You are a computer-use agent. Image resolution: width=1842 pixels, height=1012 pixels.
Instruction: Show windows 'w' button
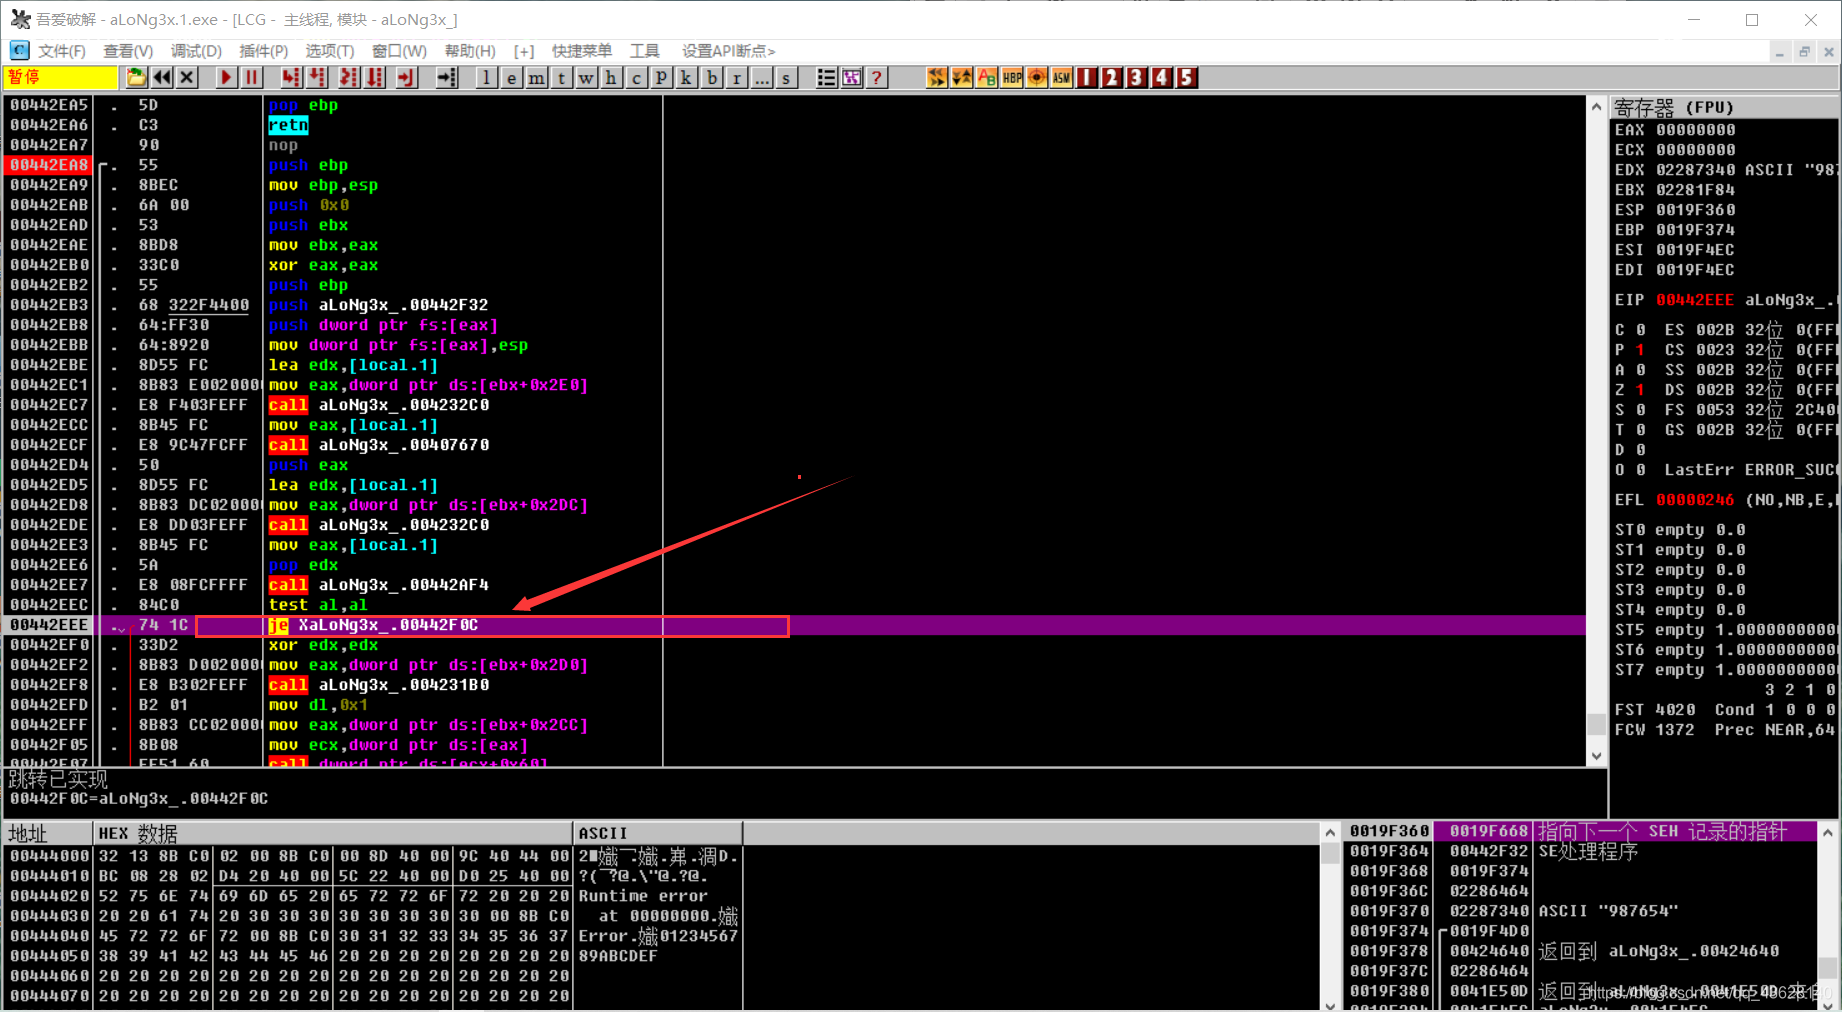tap(586, 77)
